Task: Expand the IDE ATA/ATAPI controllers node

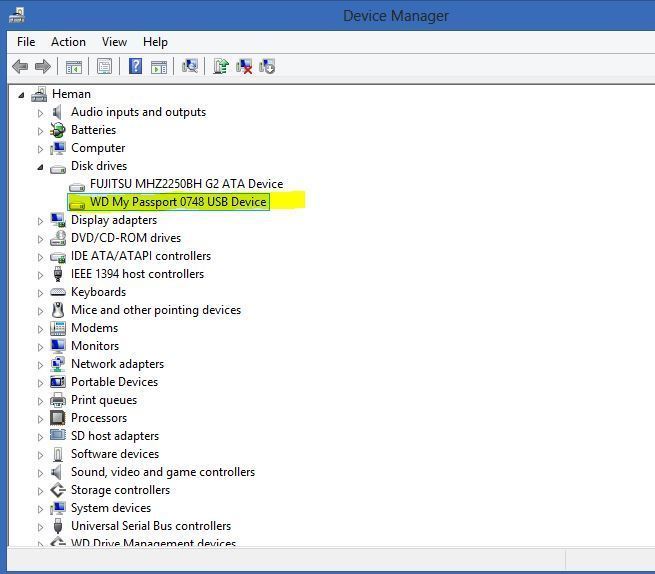Action: (x=40, y=257)
